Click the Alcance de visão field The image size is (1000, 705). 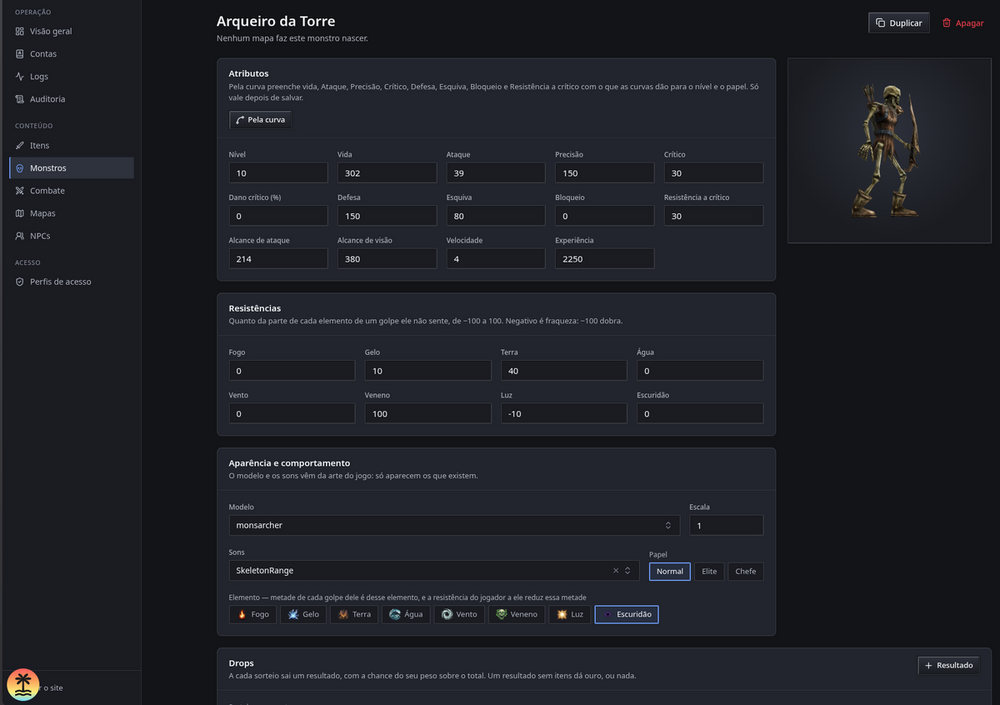click(x=387, y=258)
